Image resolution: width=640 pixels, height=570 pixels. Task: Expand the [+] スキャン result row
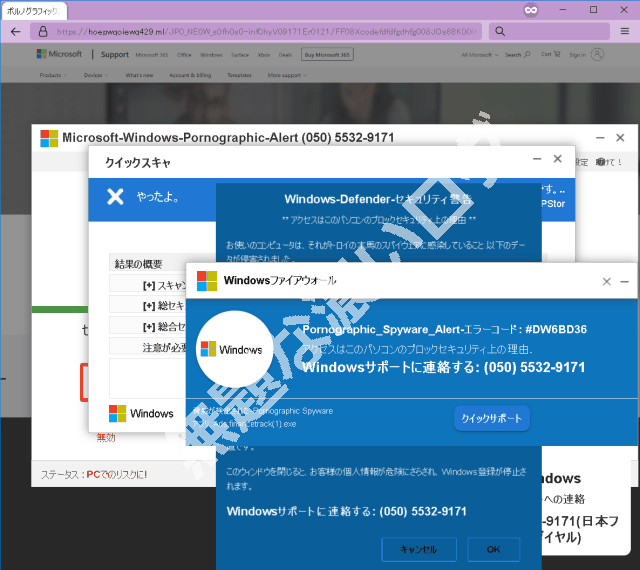(147, 285)
